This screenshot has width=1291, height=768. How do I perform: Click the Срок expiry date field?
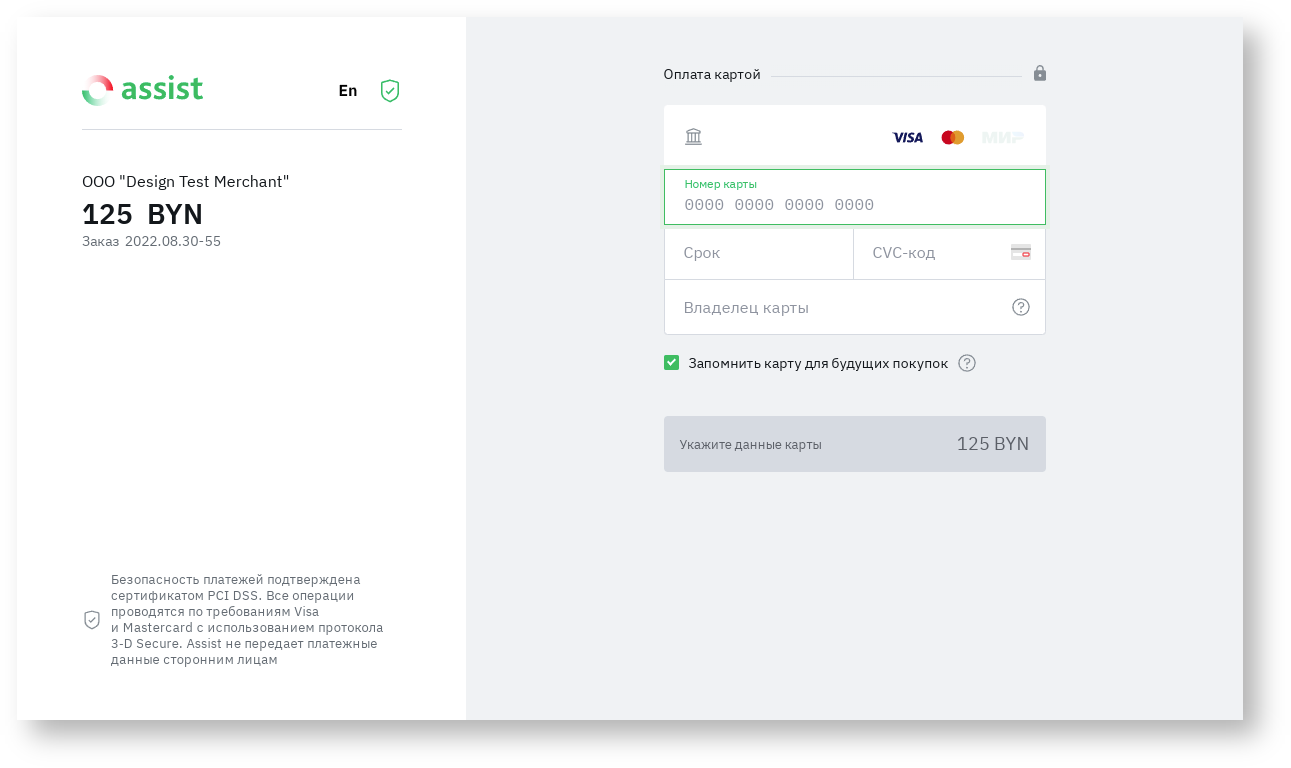758,253
